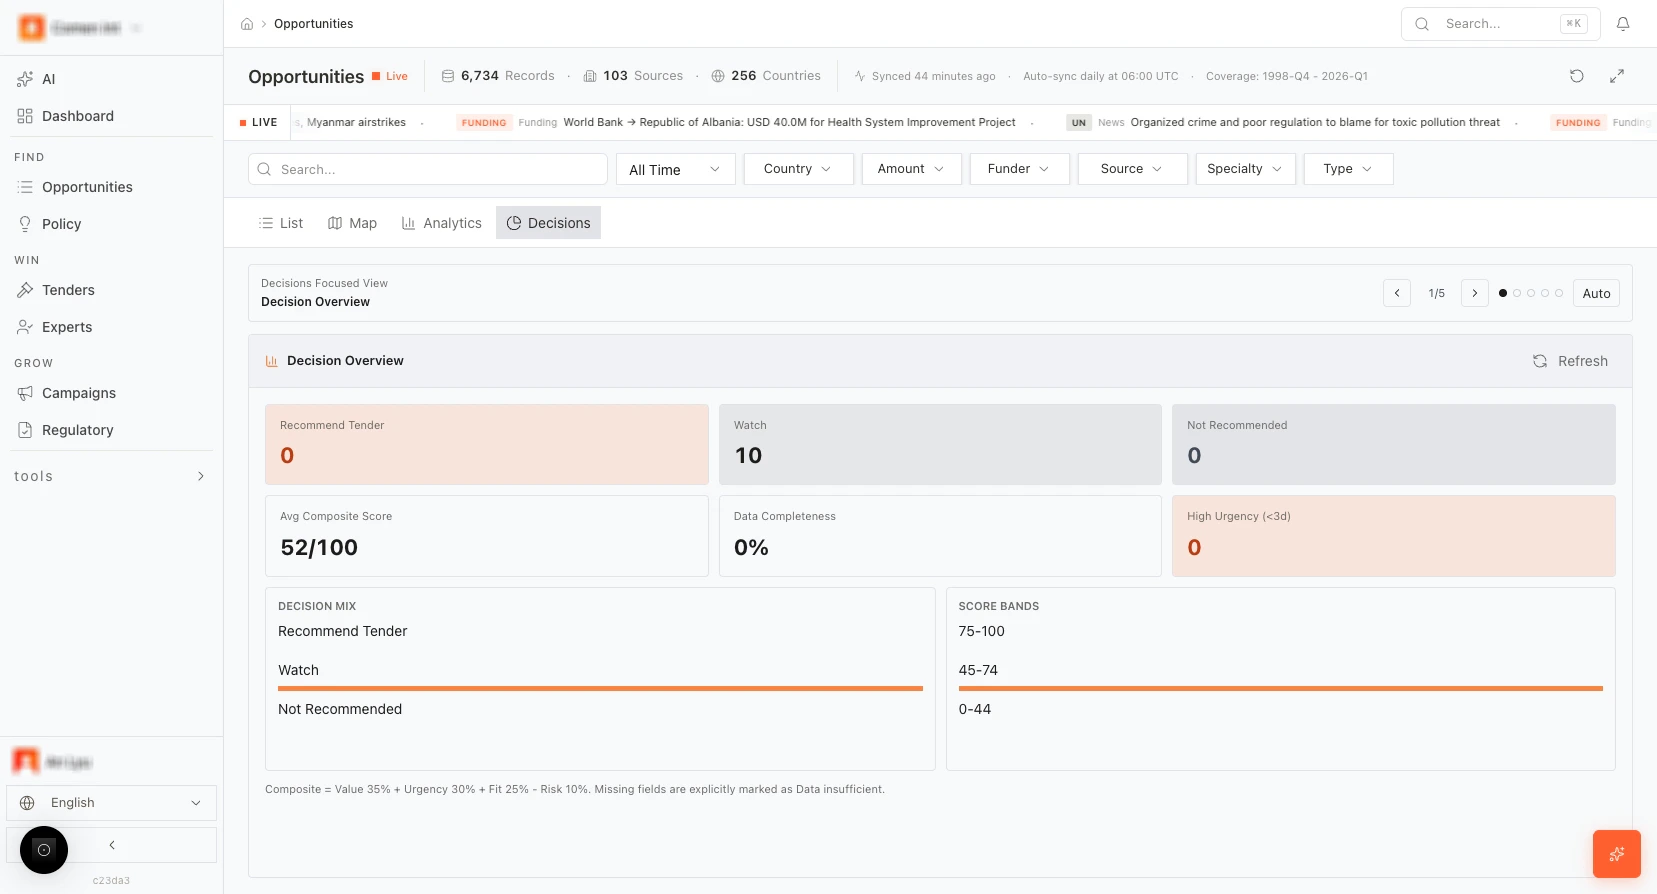Viewport: 1657px width, 894px height.
Task: Refresh the Decision Overview
Action: pos(1570,361)
